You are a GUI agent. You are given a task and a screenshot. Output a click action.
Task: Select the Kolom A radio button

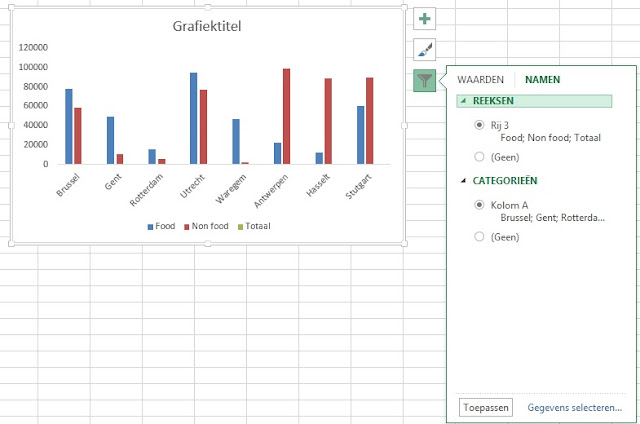tap(479, 205)
